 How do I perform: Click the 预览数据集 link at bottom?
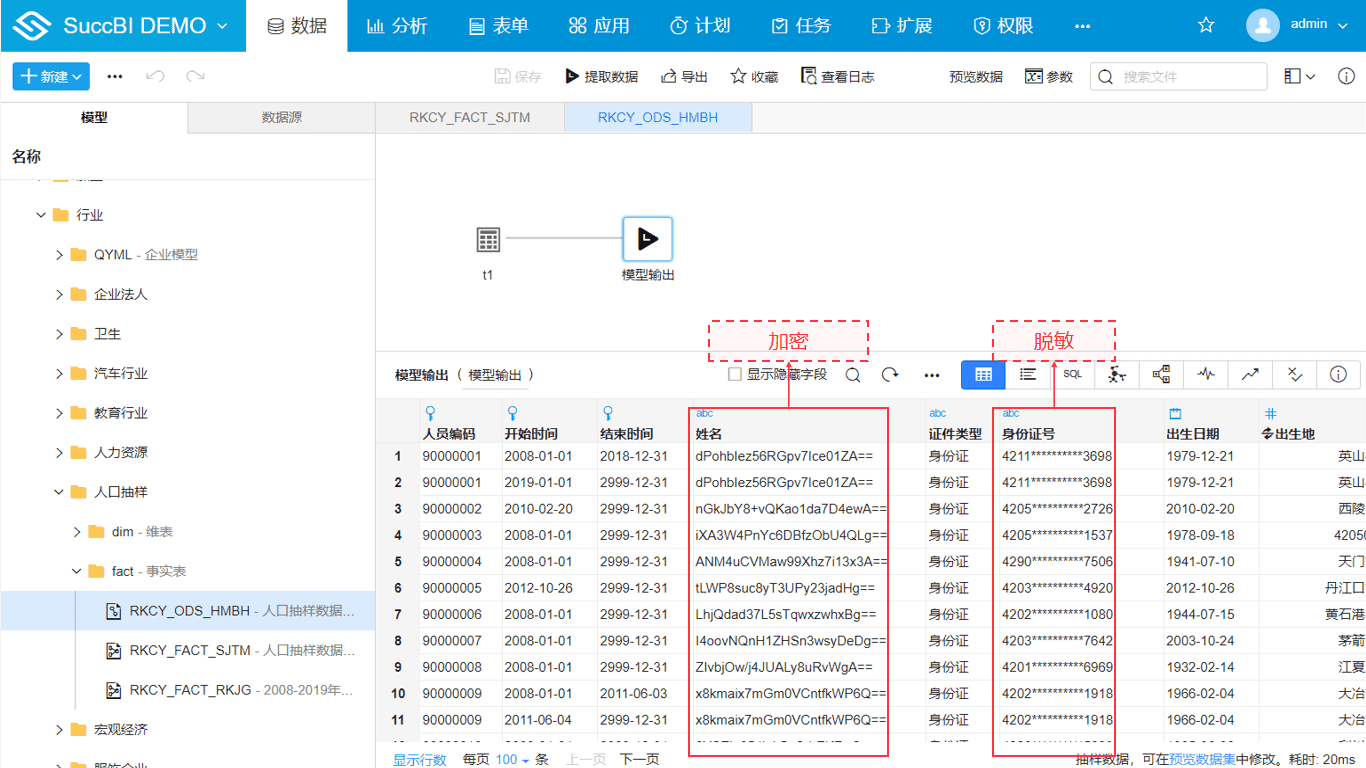[1202, 760]
